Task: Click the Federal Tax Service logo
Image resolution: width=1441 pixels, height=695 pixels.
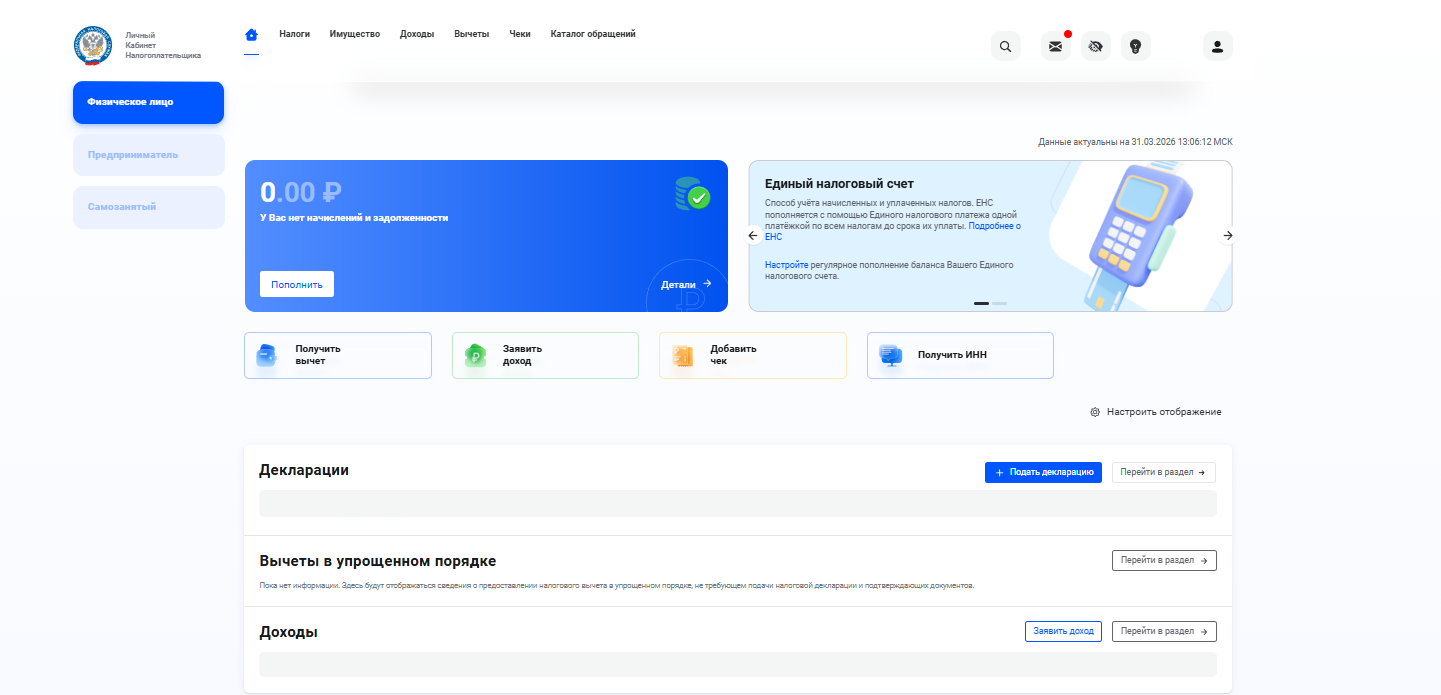Action: click(93, 46)
